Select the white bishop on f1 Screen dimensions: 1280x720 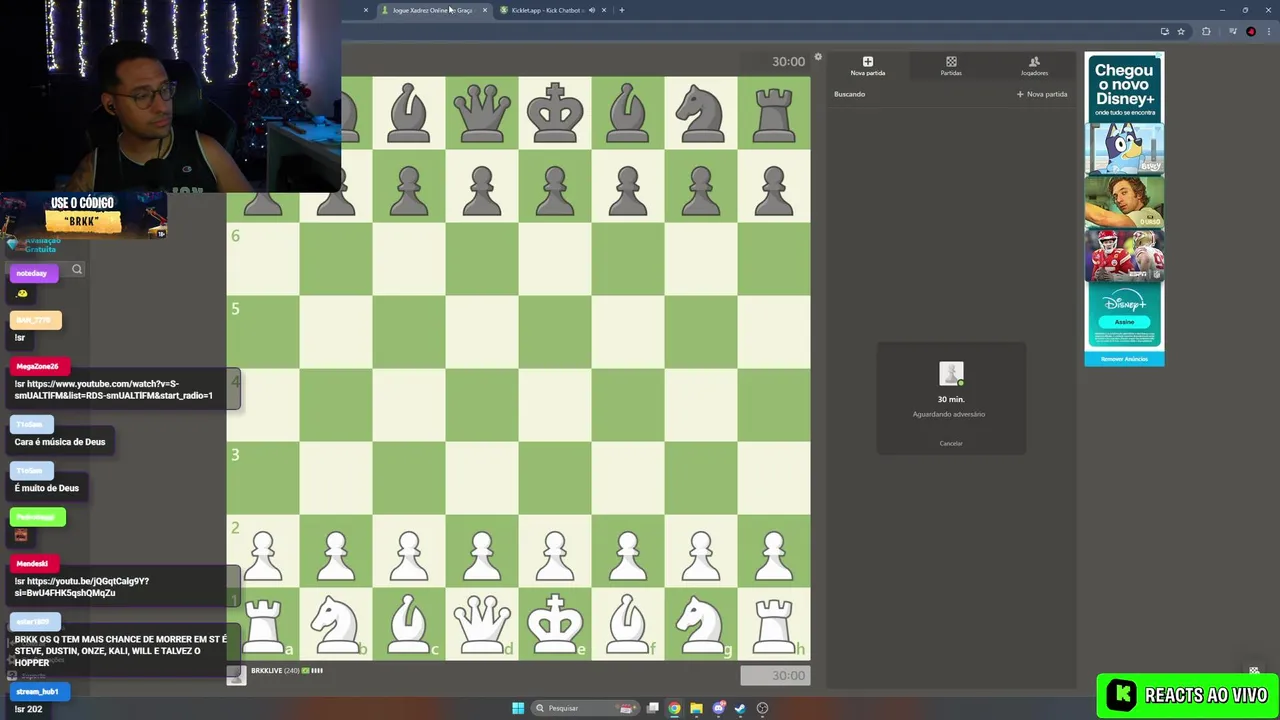click(628, 623)
